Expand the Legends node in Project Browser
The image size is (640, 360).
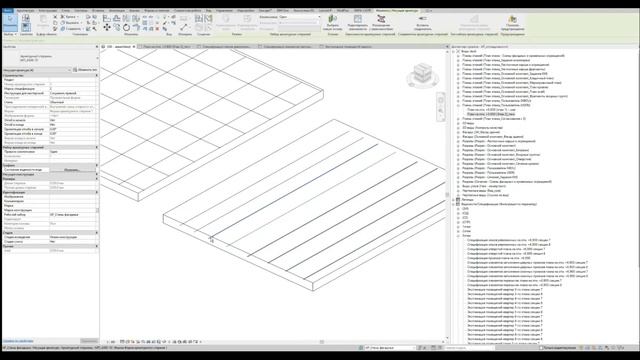453,200
